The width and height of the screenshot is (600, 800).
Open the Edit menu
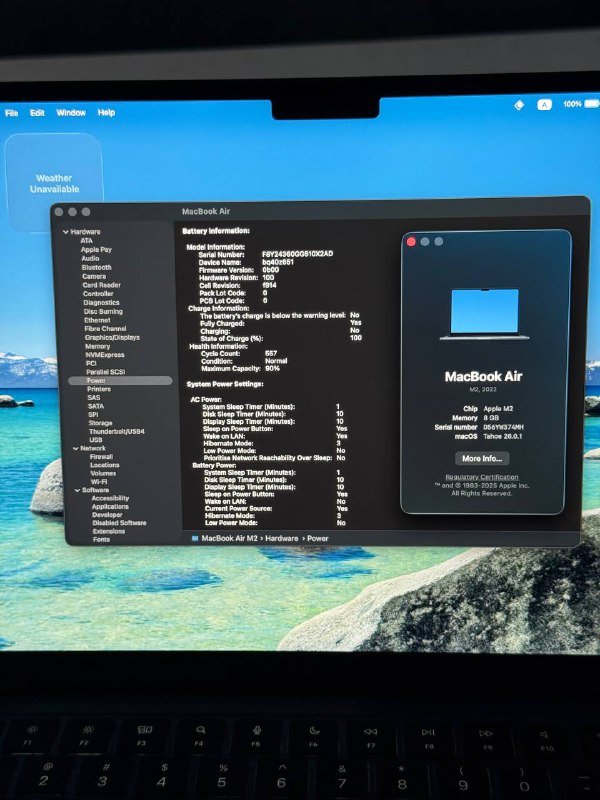point(37,113)
